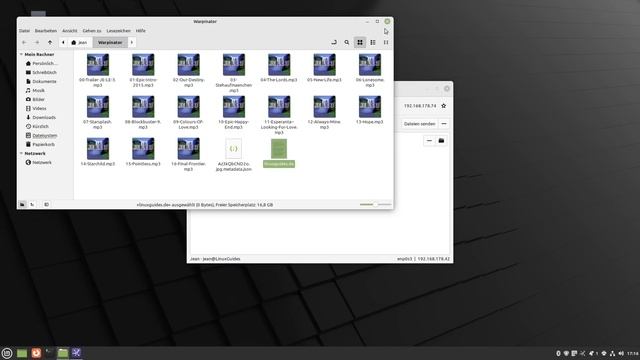Open Schreibtisch in the sidebar

[41, 73]
